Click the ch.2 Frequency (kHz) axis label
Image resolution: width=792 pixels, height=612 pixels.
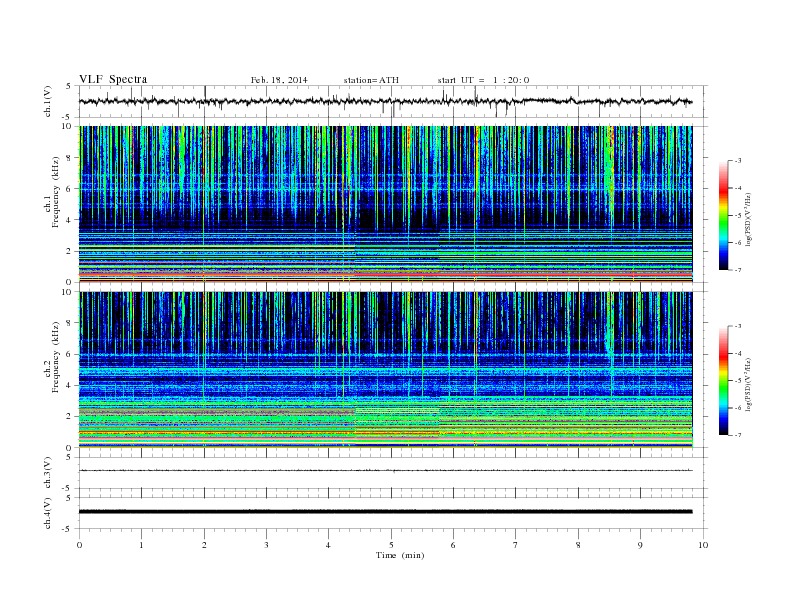(52, 358)
